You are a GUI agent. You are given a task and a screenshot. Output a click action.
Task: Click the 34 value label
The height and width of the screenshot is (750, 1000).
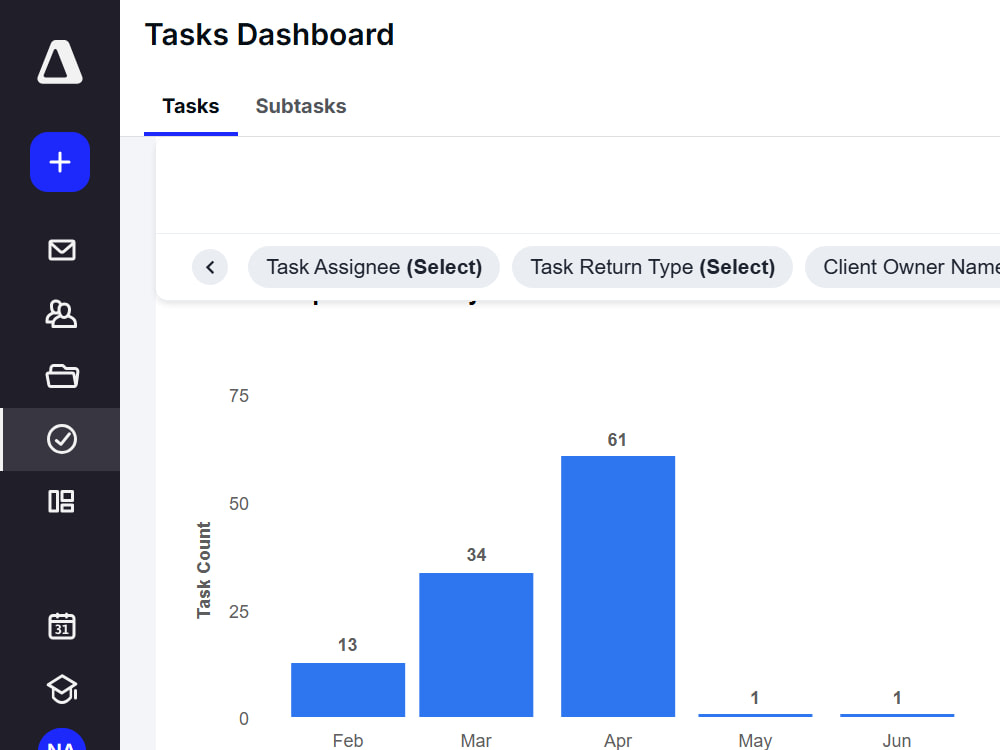click(x=476, y=555)
